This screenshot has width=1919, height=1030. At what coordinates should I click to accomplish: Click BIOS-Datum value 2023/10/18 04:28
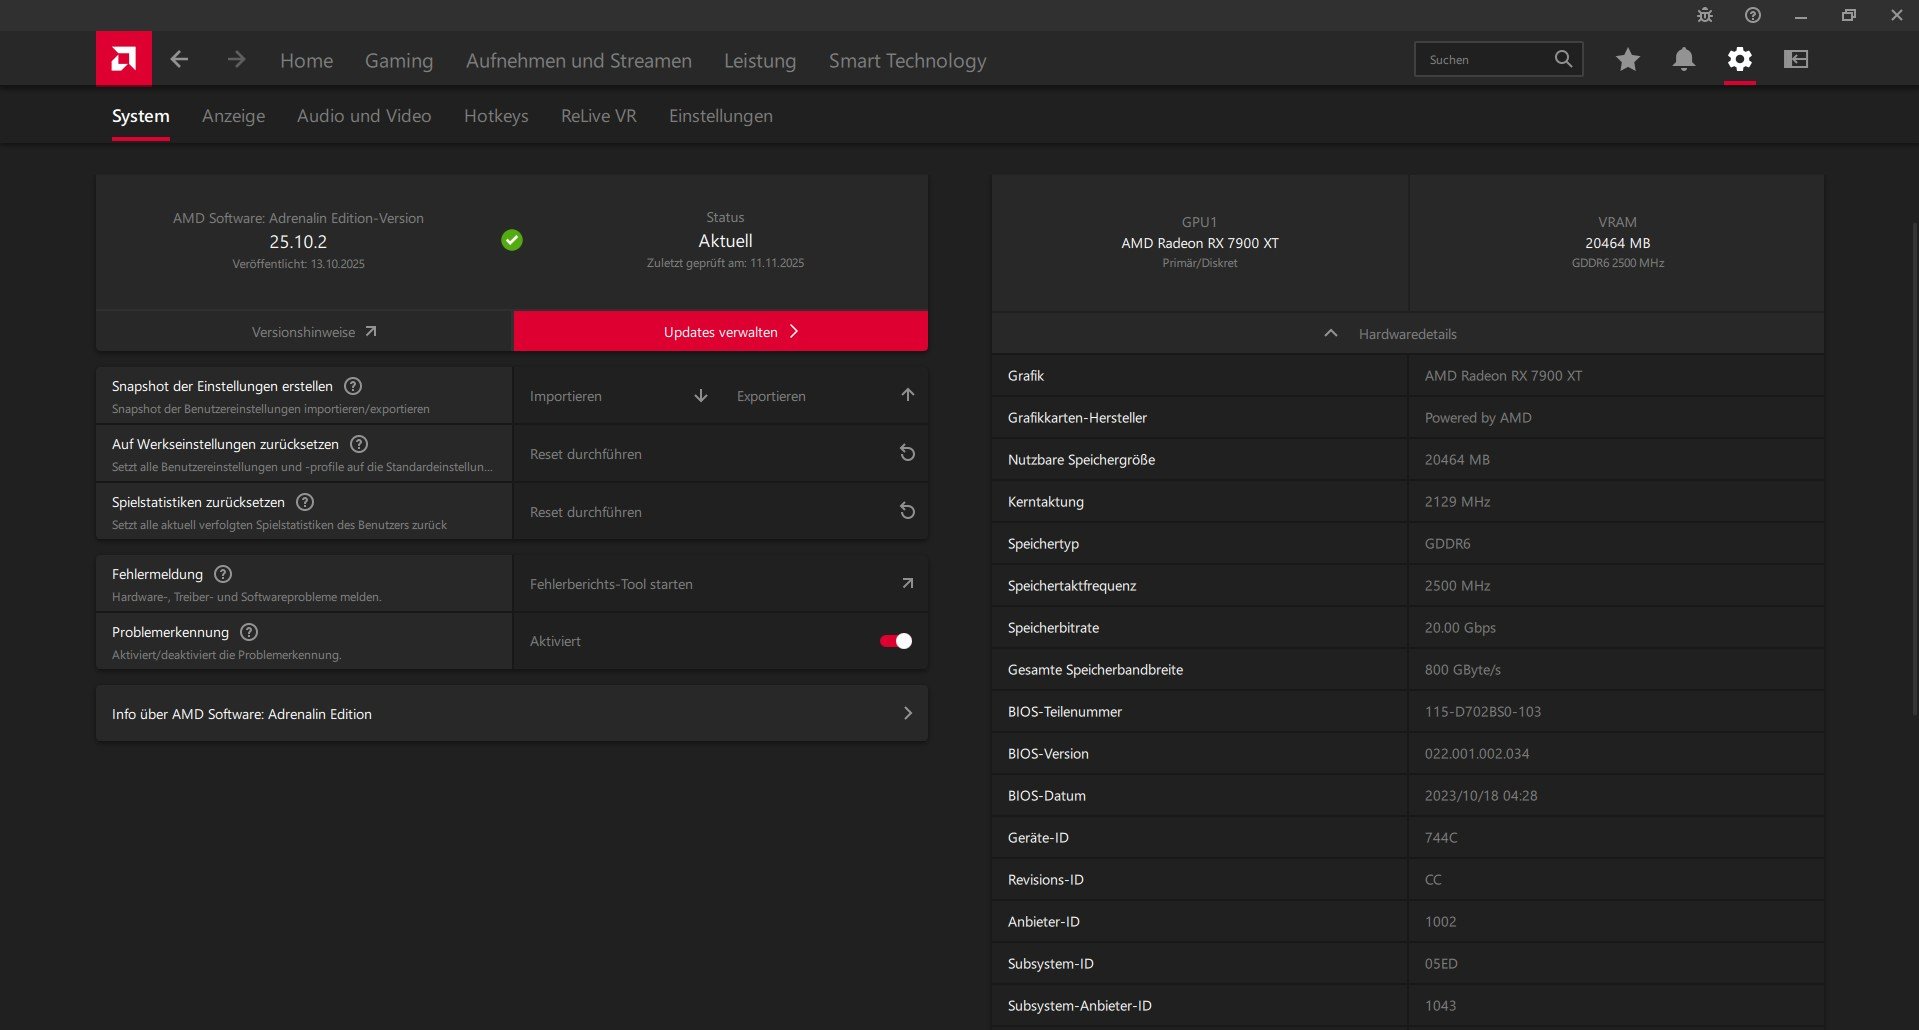[1481, 796]
